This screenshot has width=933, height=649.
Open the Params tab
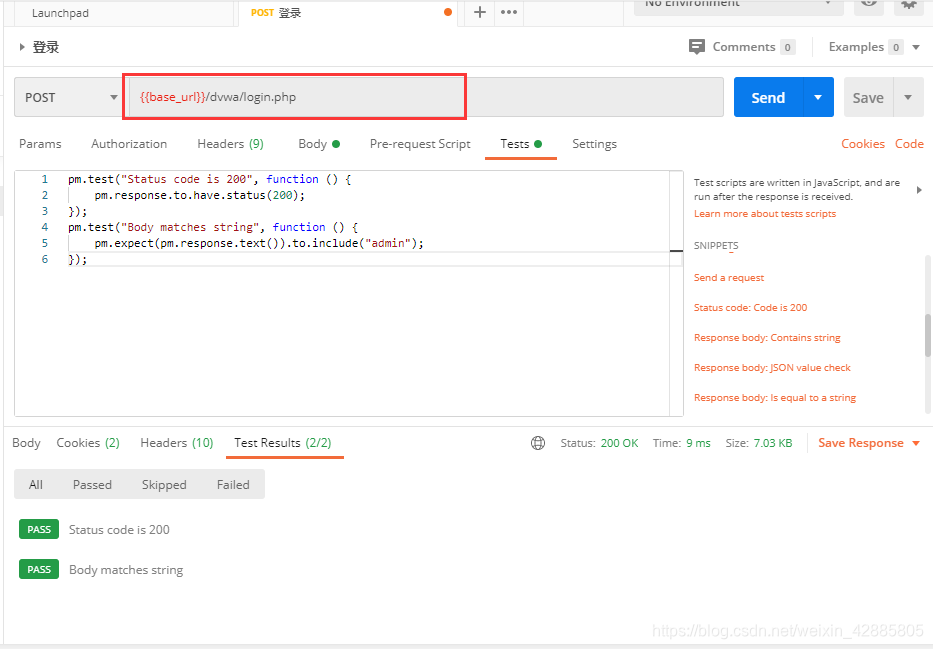tap(40, 144)
